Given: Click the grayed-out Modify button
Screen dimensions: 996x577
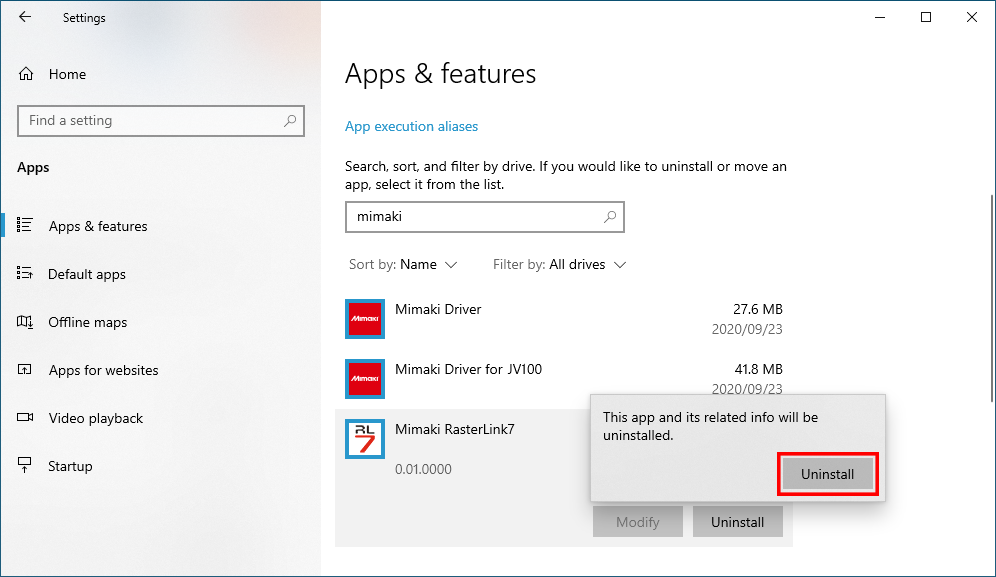Looking at the screenshot, I should tap(637, 521).
